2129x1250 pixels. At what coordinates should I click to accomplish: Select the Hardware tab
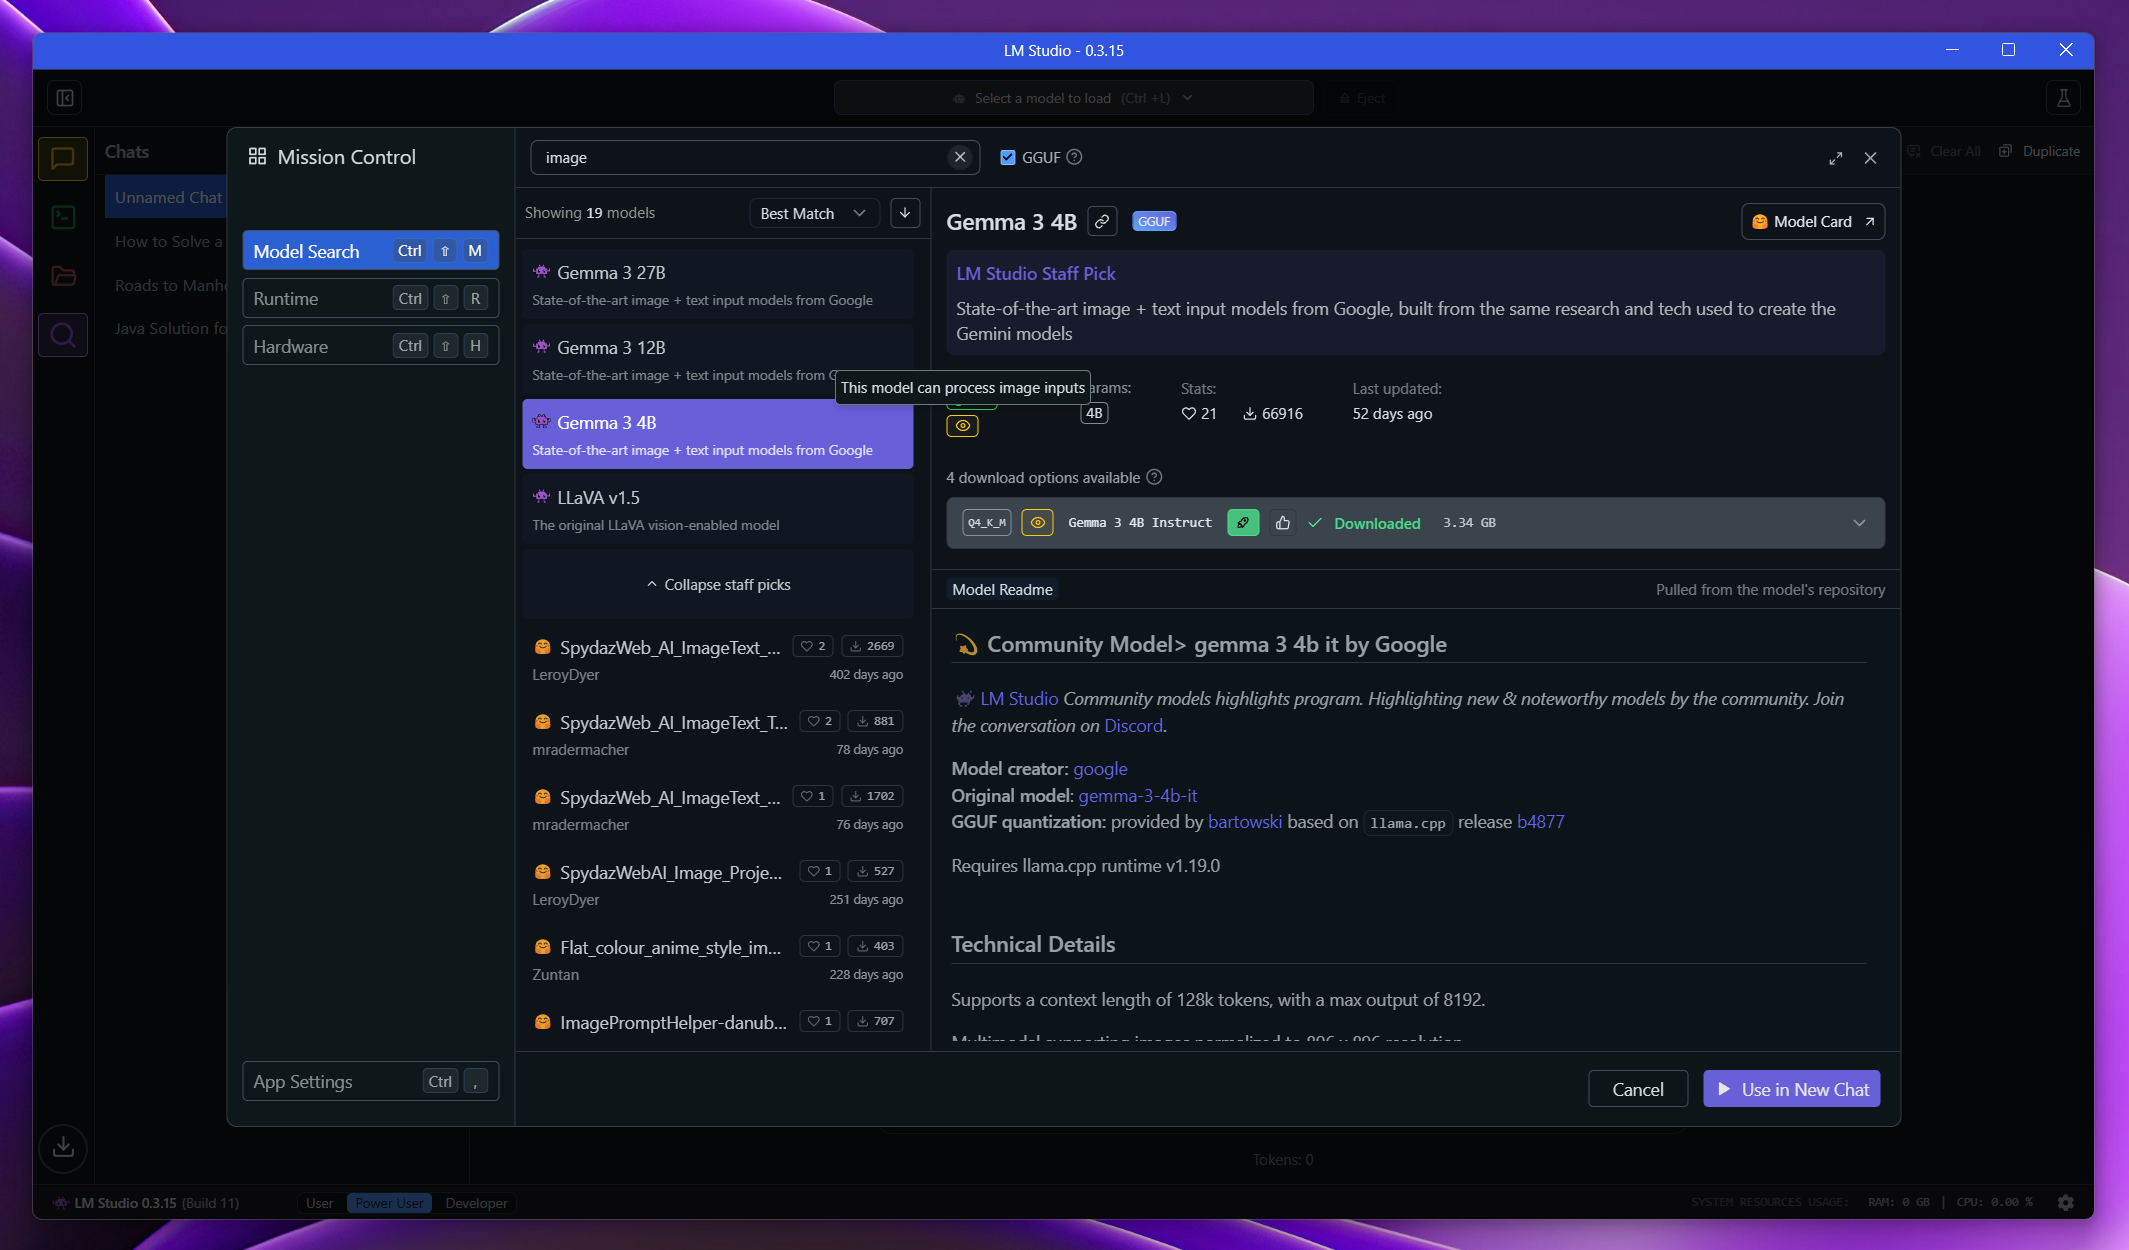pos(370,346)
